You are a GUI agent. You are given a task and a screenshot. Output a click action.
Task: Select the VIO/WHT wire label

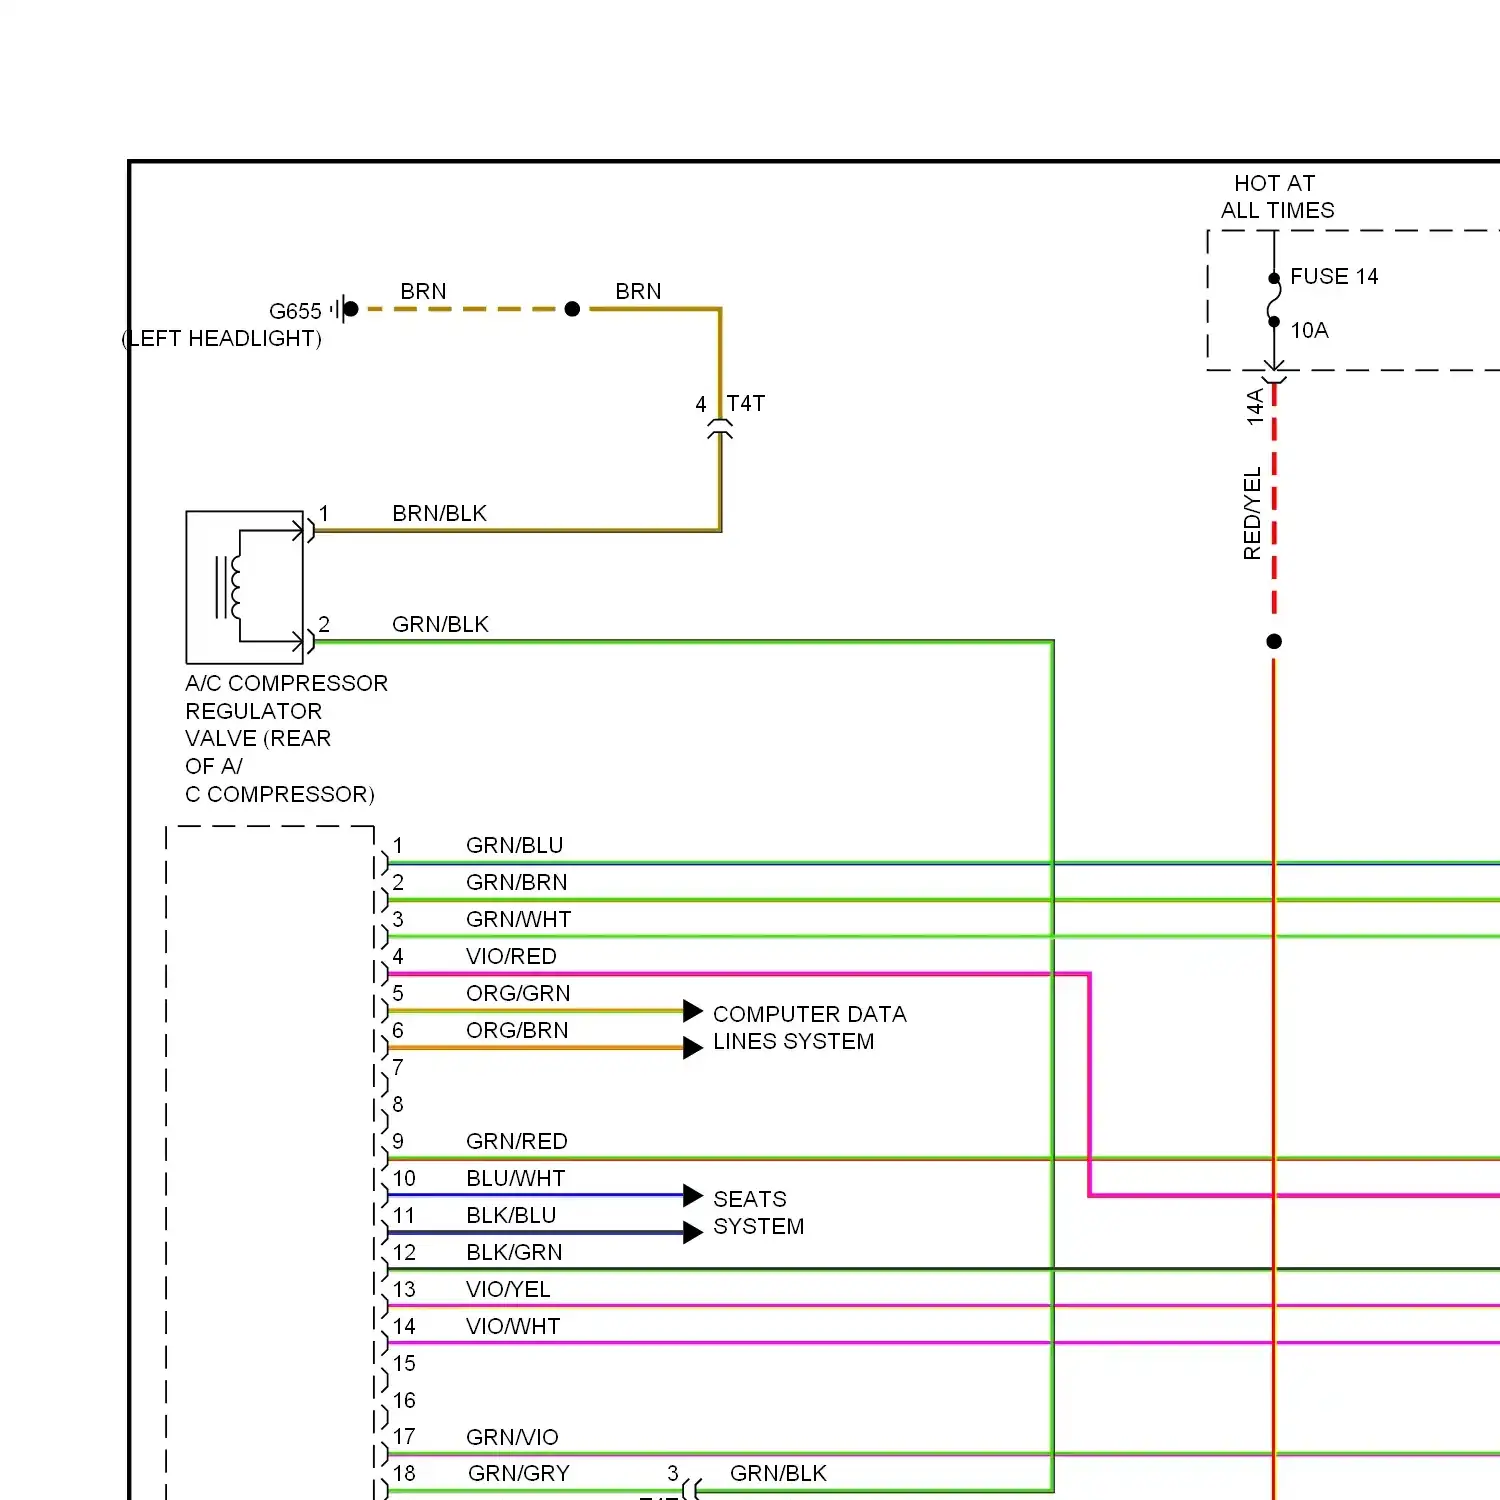coord(513,1326)
